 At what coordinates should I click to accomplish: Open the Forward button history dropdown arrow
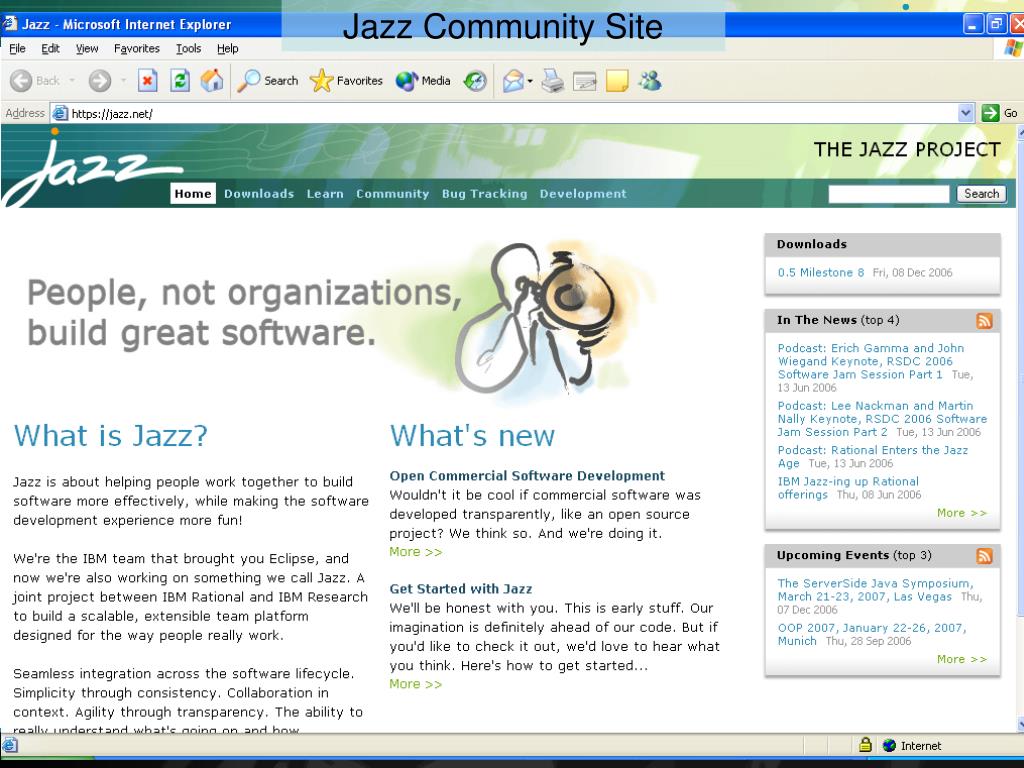click(x=123, y=81)
